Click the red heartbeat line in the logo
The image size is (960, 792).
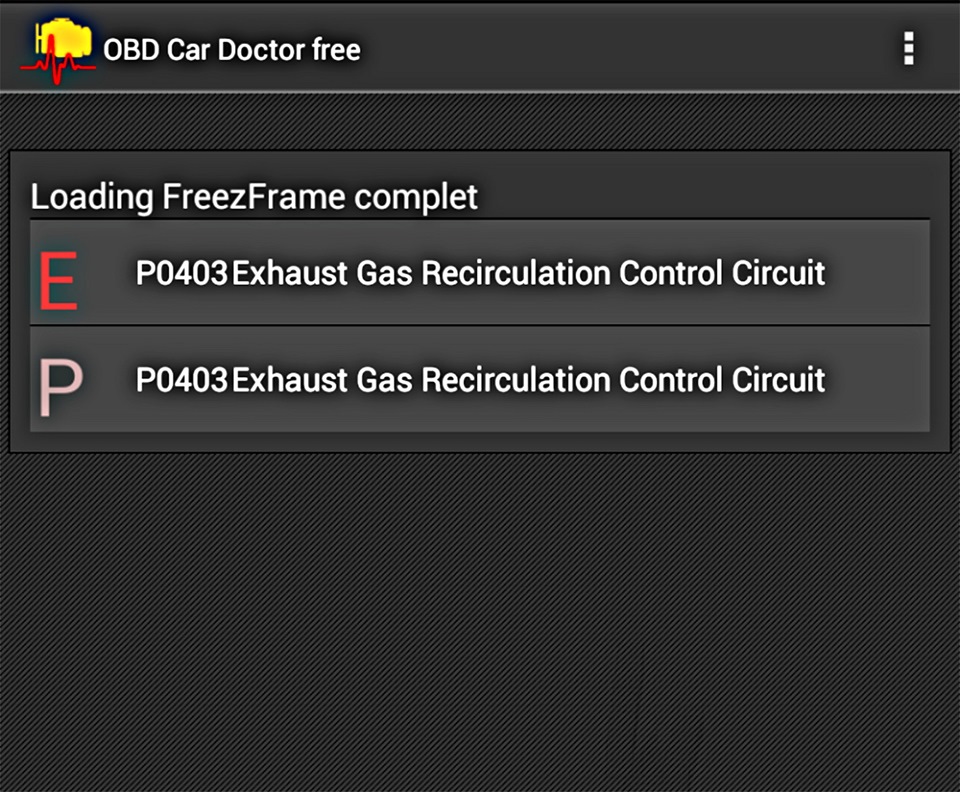[x=58, y=64]
